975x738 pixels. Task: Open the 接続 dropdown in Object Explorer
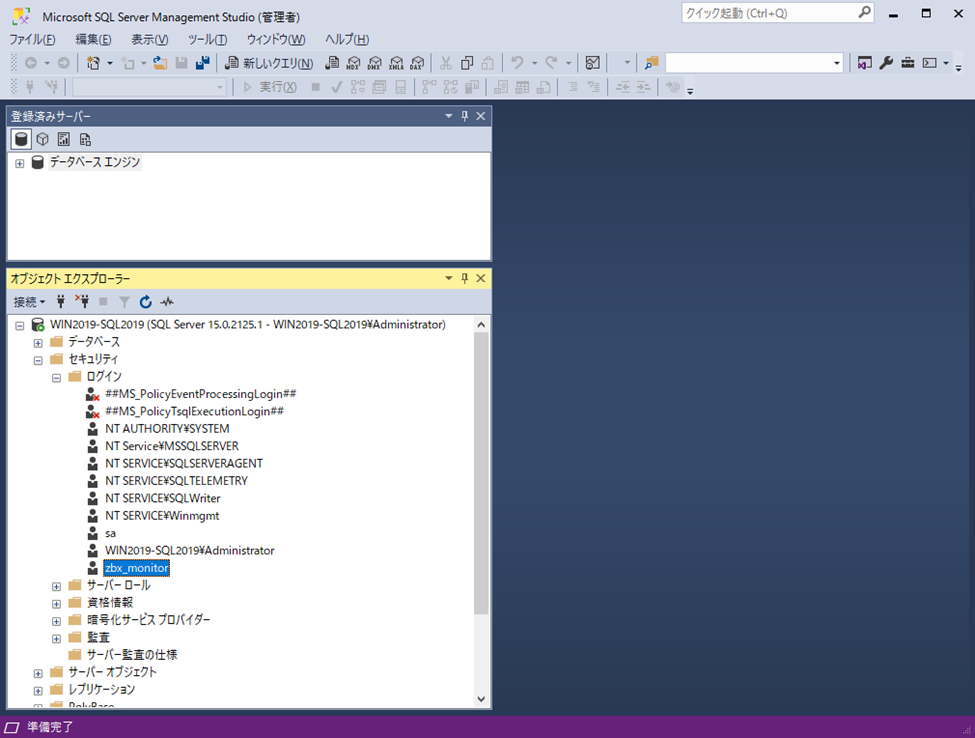pyautogui.click(x=29, y=301)
